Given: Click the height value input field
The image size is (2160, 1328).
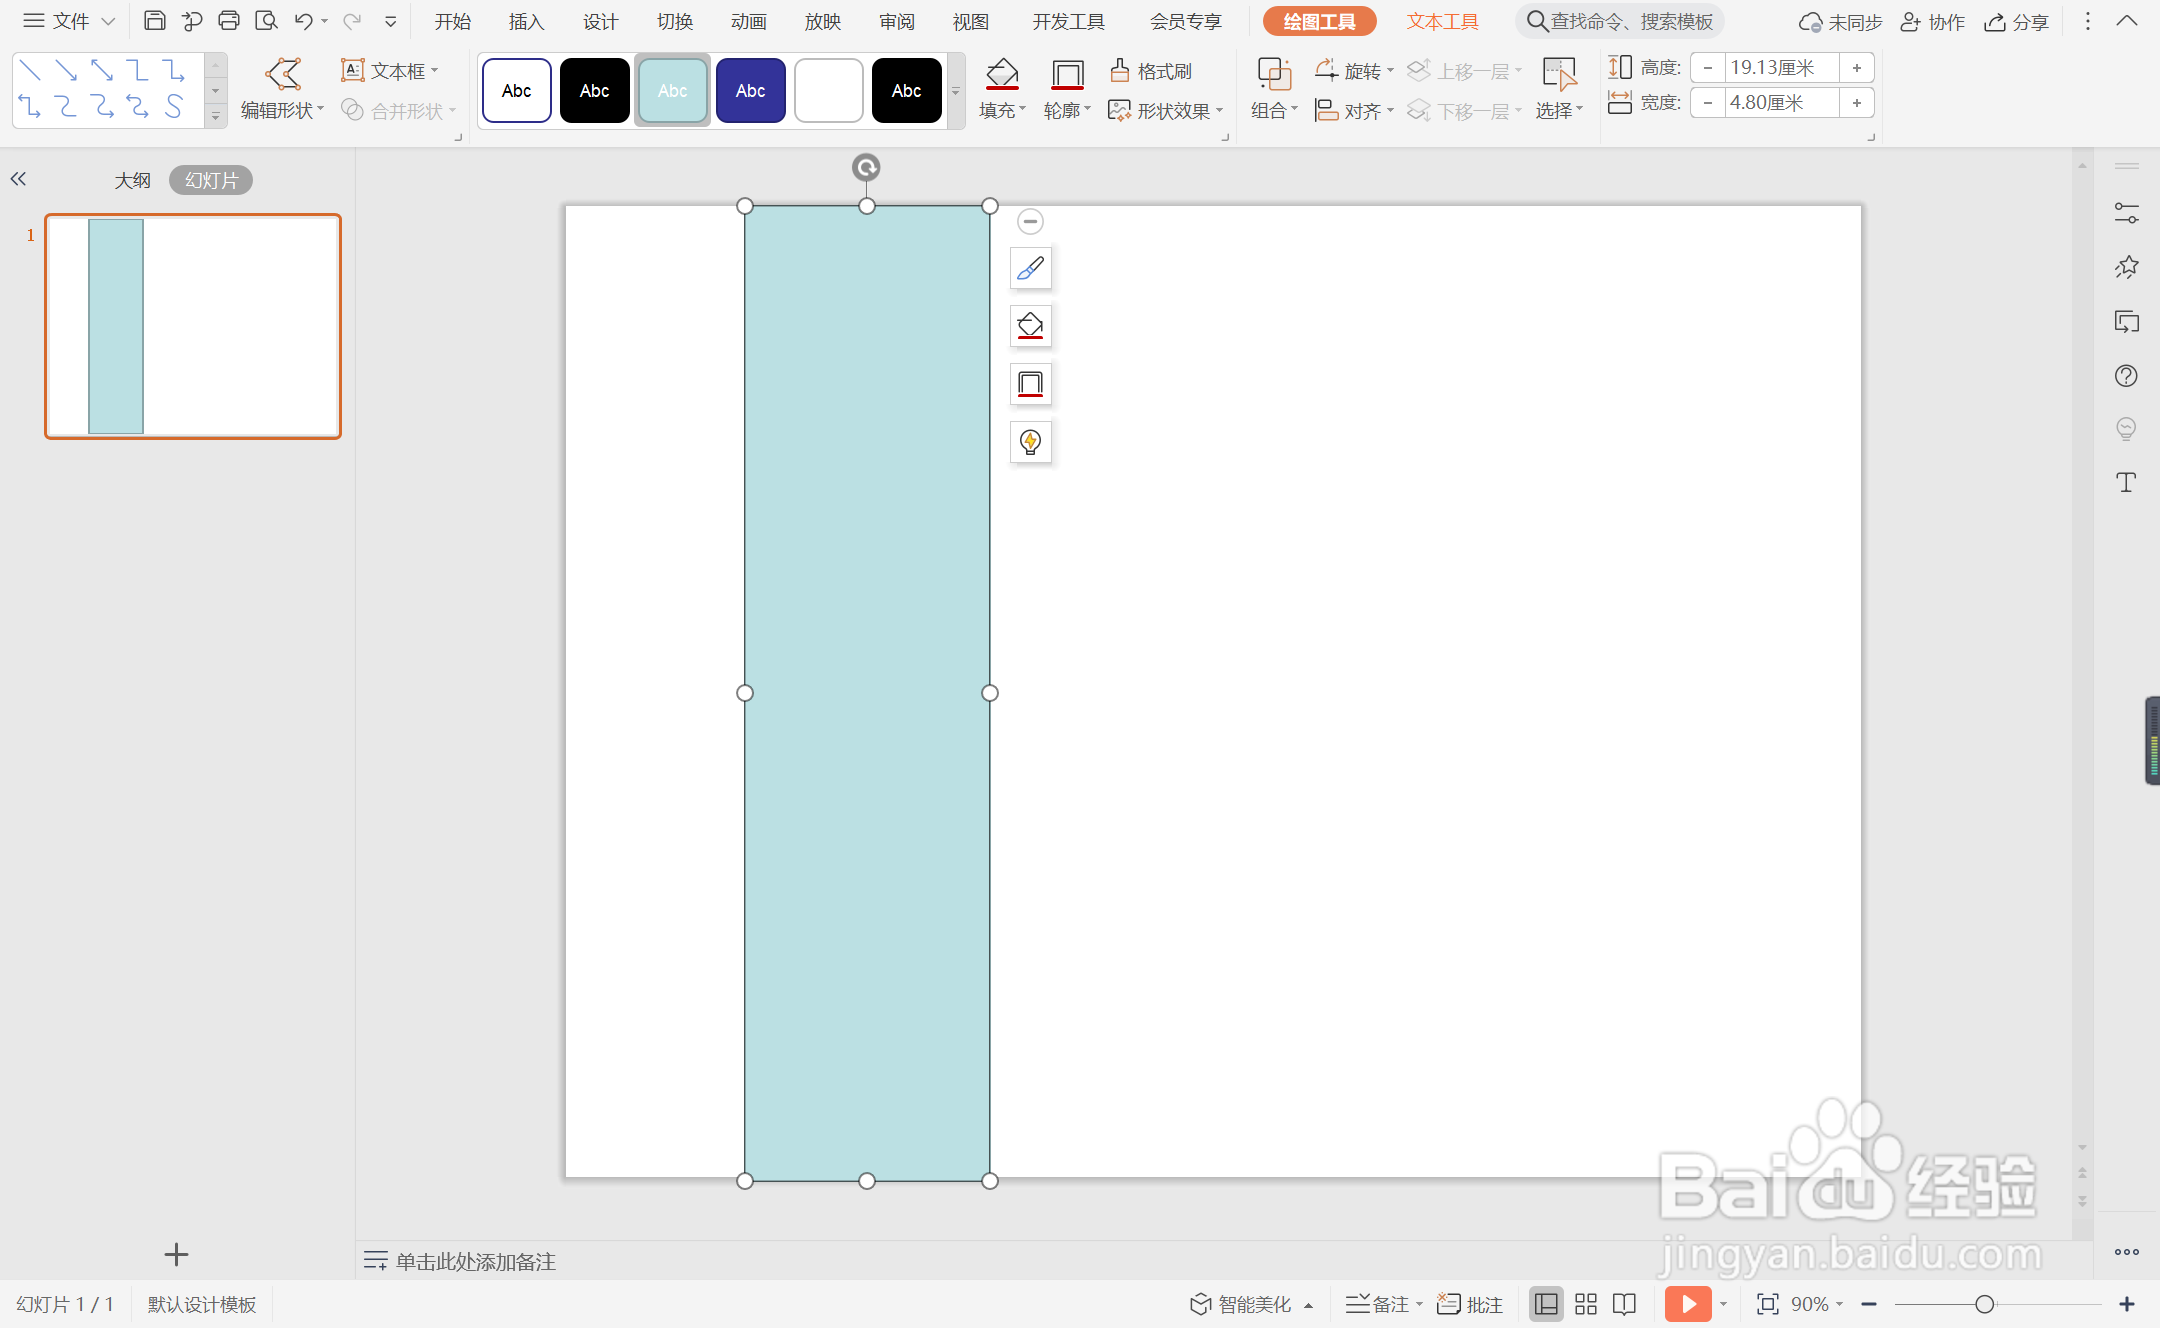Looking at the screenshot, I should 1781,68.
